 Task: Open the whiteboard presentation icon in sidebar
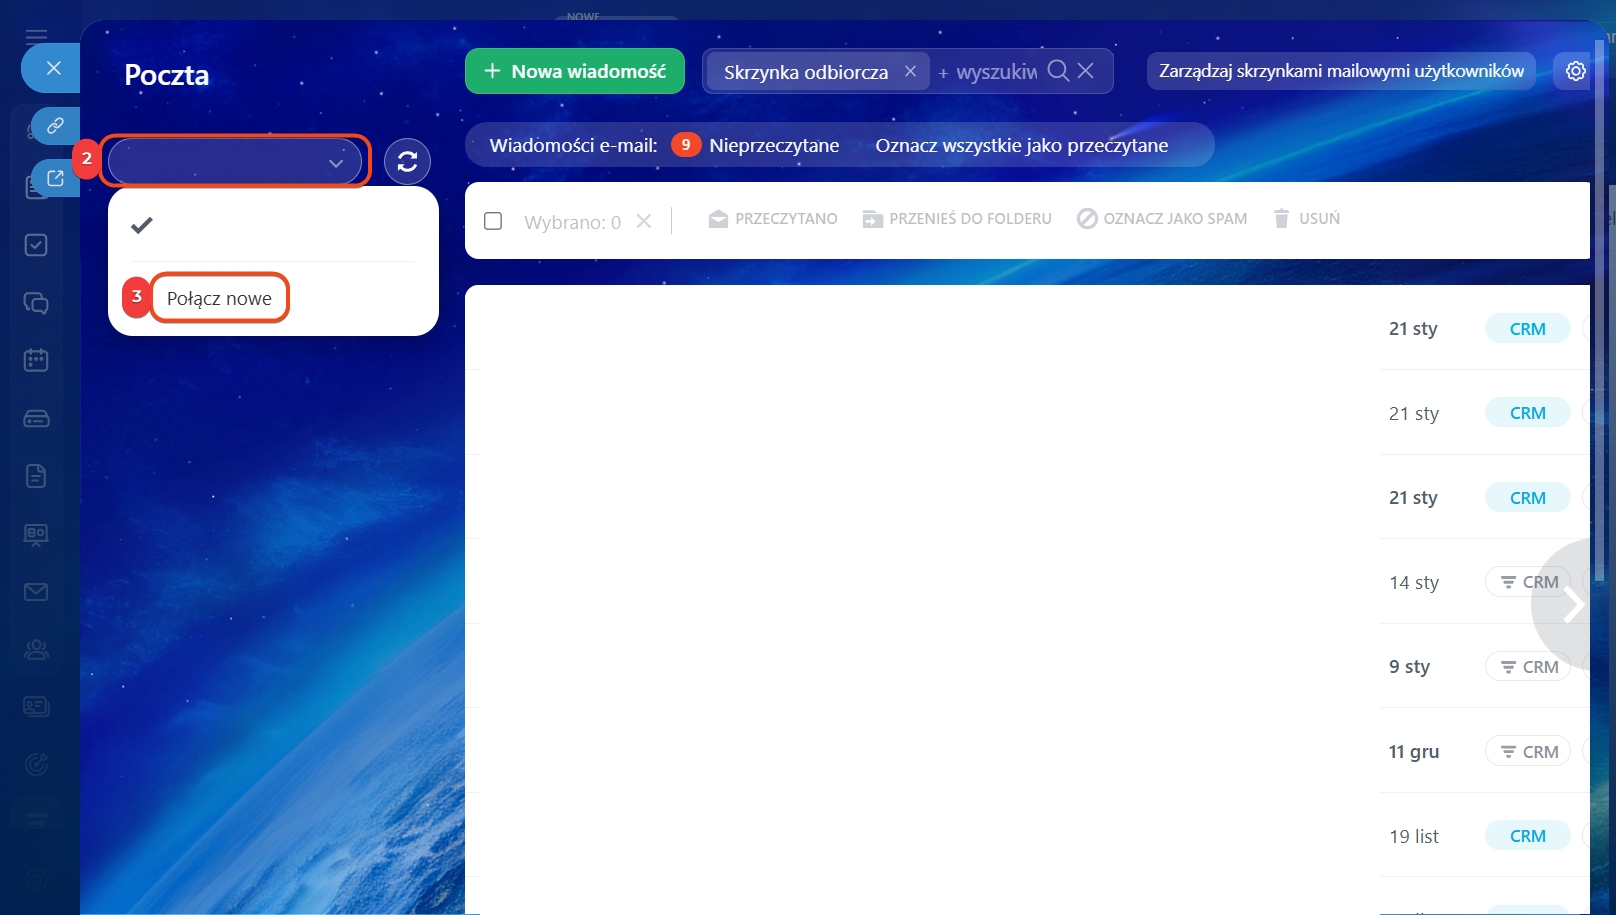tap(36, 534)
